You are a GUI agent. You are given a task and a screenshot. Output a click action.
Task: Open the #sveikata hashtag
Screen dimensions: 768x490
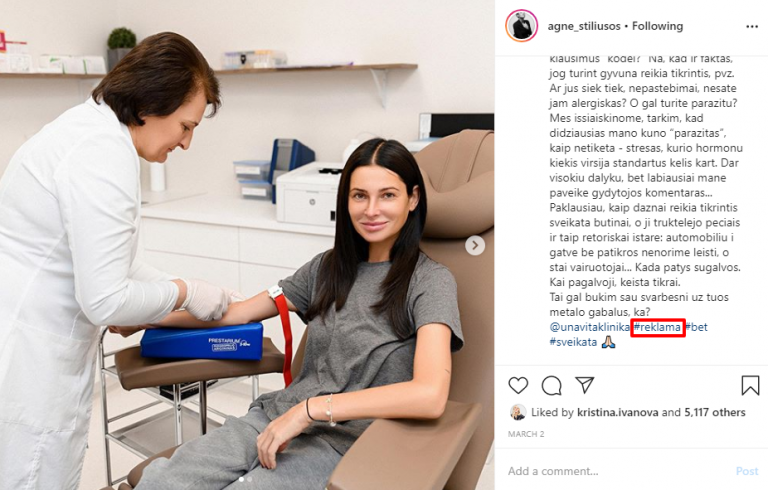tap(573, 342)
